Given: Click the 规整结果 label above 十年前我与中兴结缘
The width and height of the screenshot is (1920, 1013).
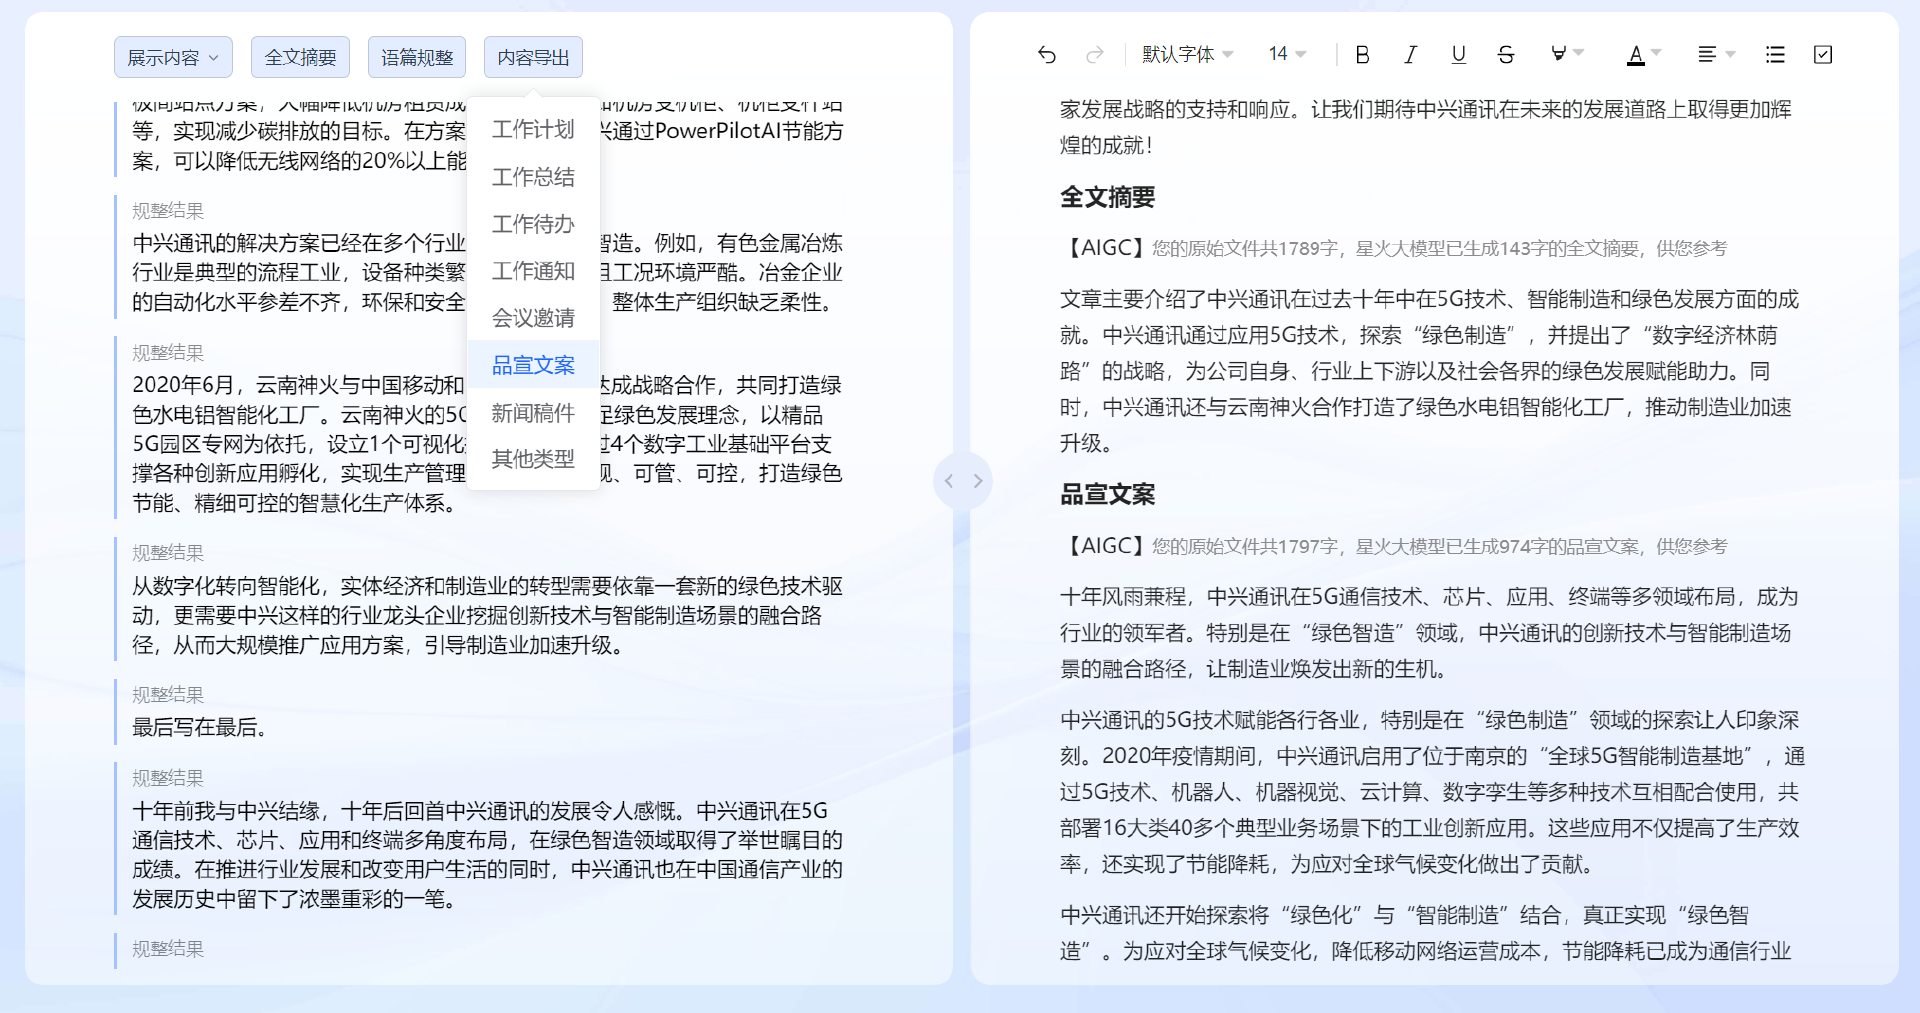Looking at the screenshot, I should (168, 778).
